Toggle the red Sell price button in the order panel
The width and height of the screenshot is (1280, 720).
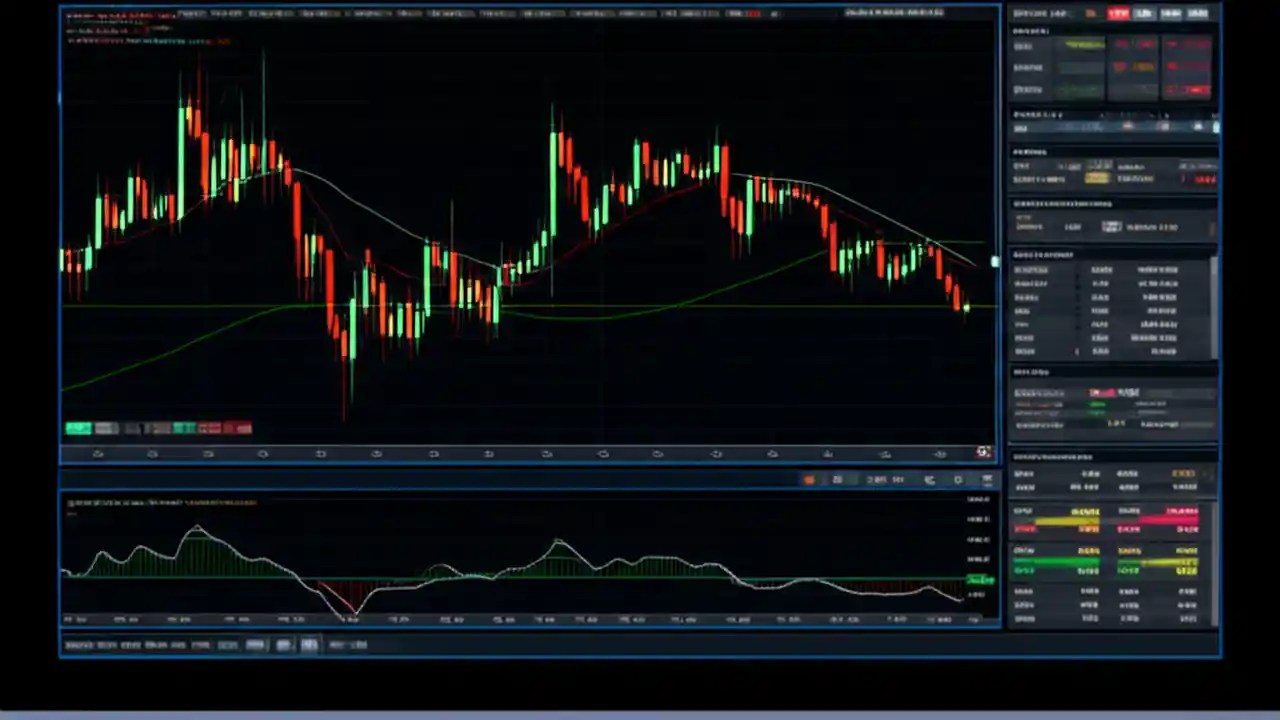pyautogui.click(x=1195, y=180)
